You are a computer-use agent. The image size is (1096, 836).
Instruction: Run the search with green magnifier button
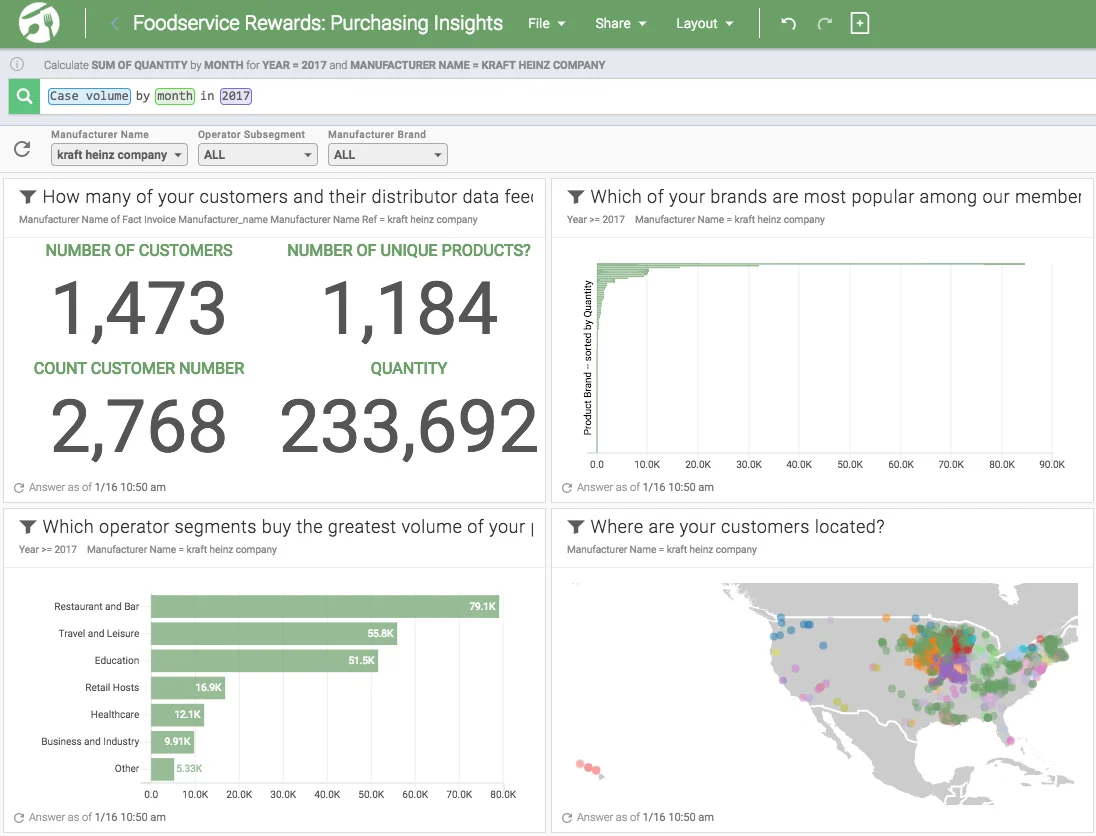coord(24,96)
